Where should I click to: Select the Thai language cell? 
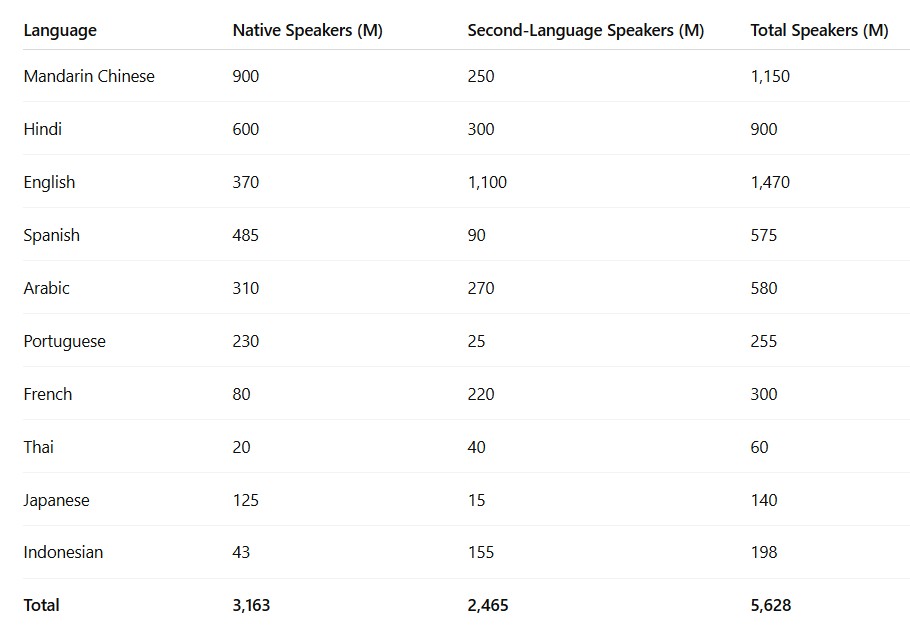[x=39, y=447]
